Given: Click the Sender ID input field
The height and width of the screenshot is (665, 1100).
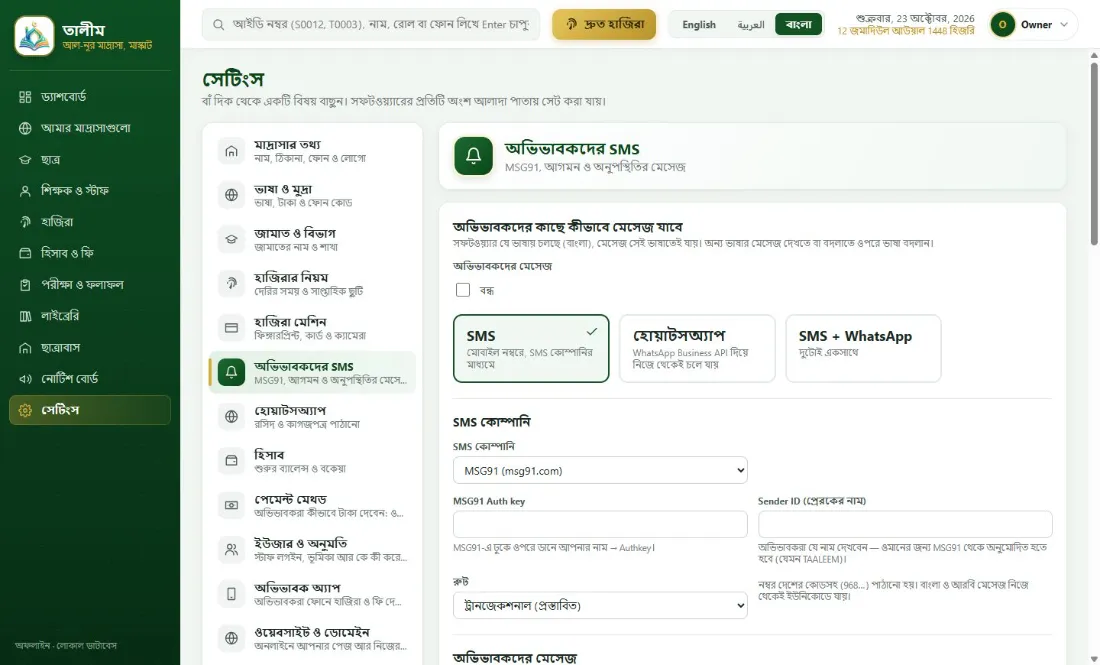Looking at the screenshot, I should (905, 525).
